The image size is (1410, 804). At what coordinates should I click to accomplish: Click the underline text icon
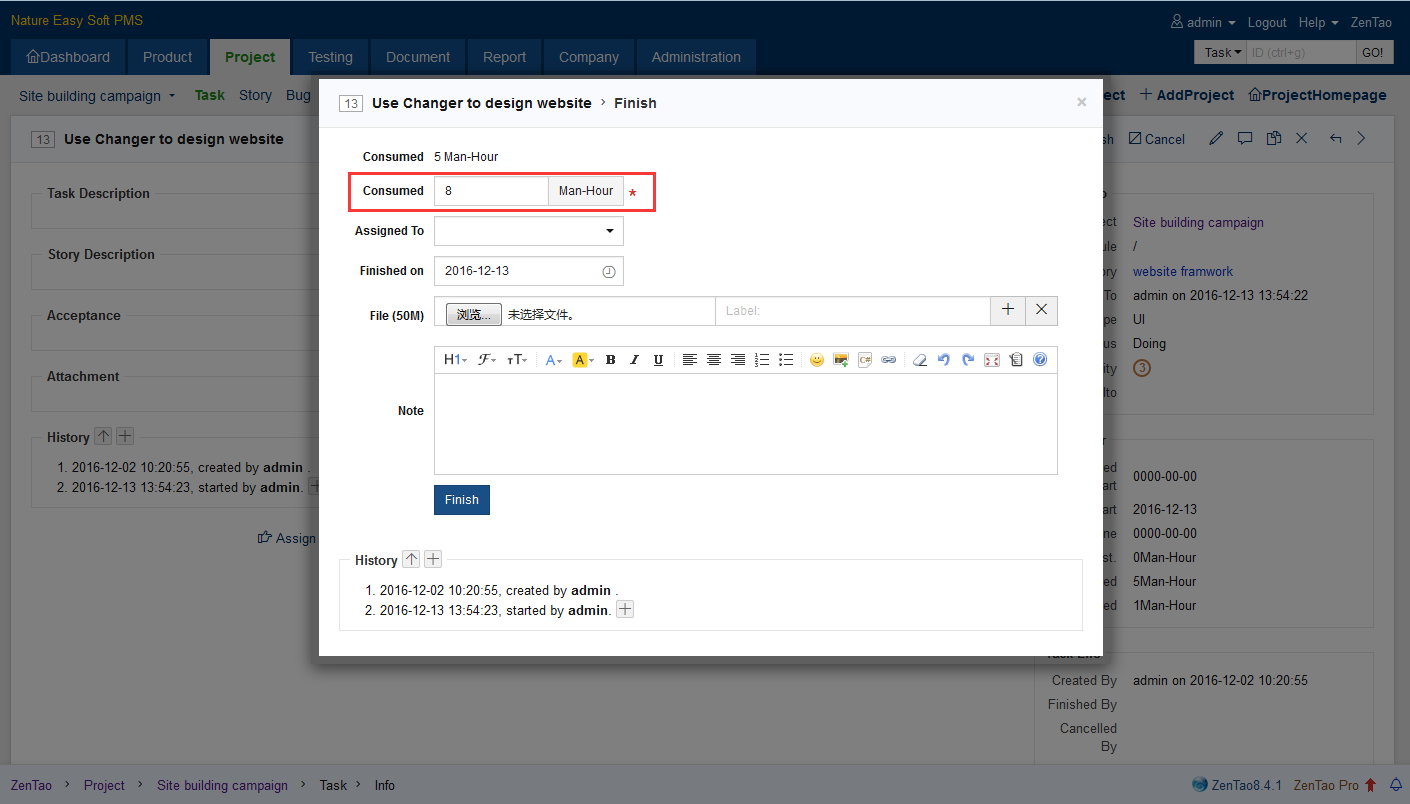pos(658,360)
